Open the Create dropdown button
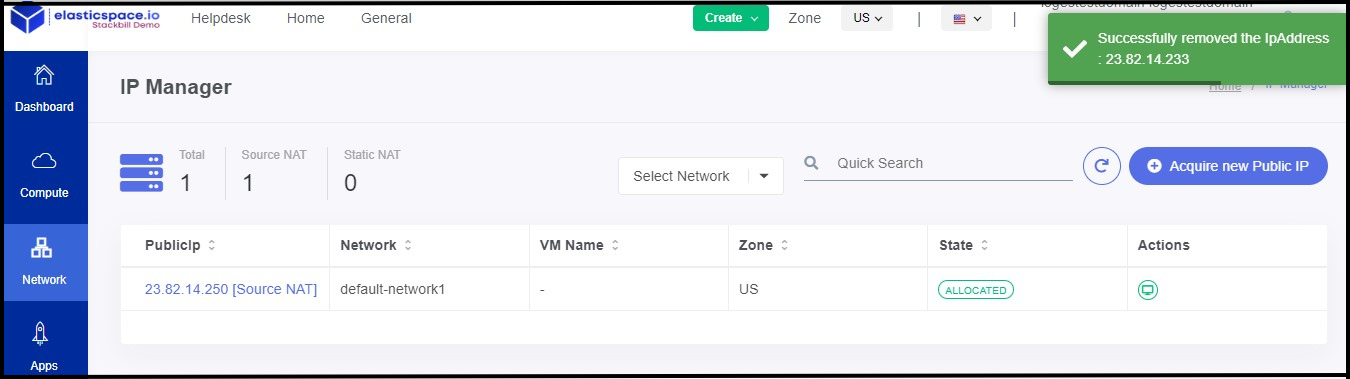 731,18
